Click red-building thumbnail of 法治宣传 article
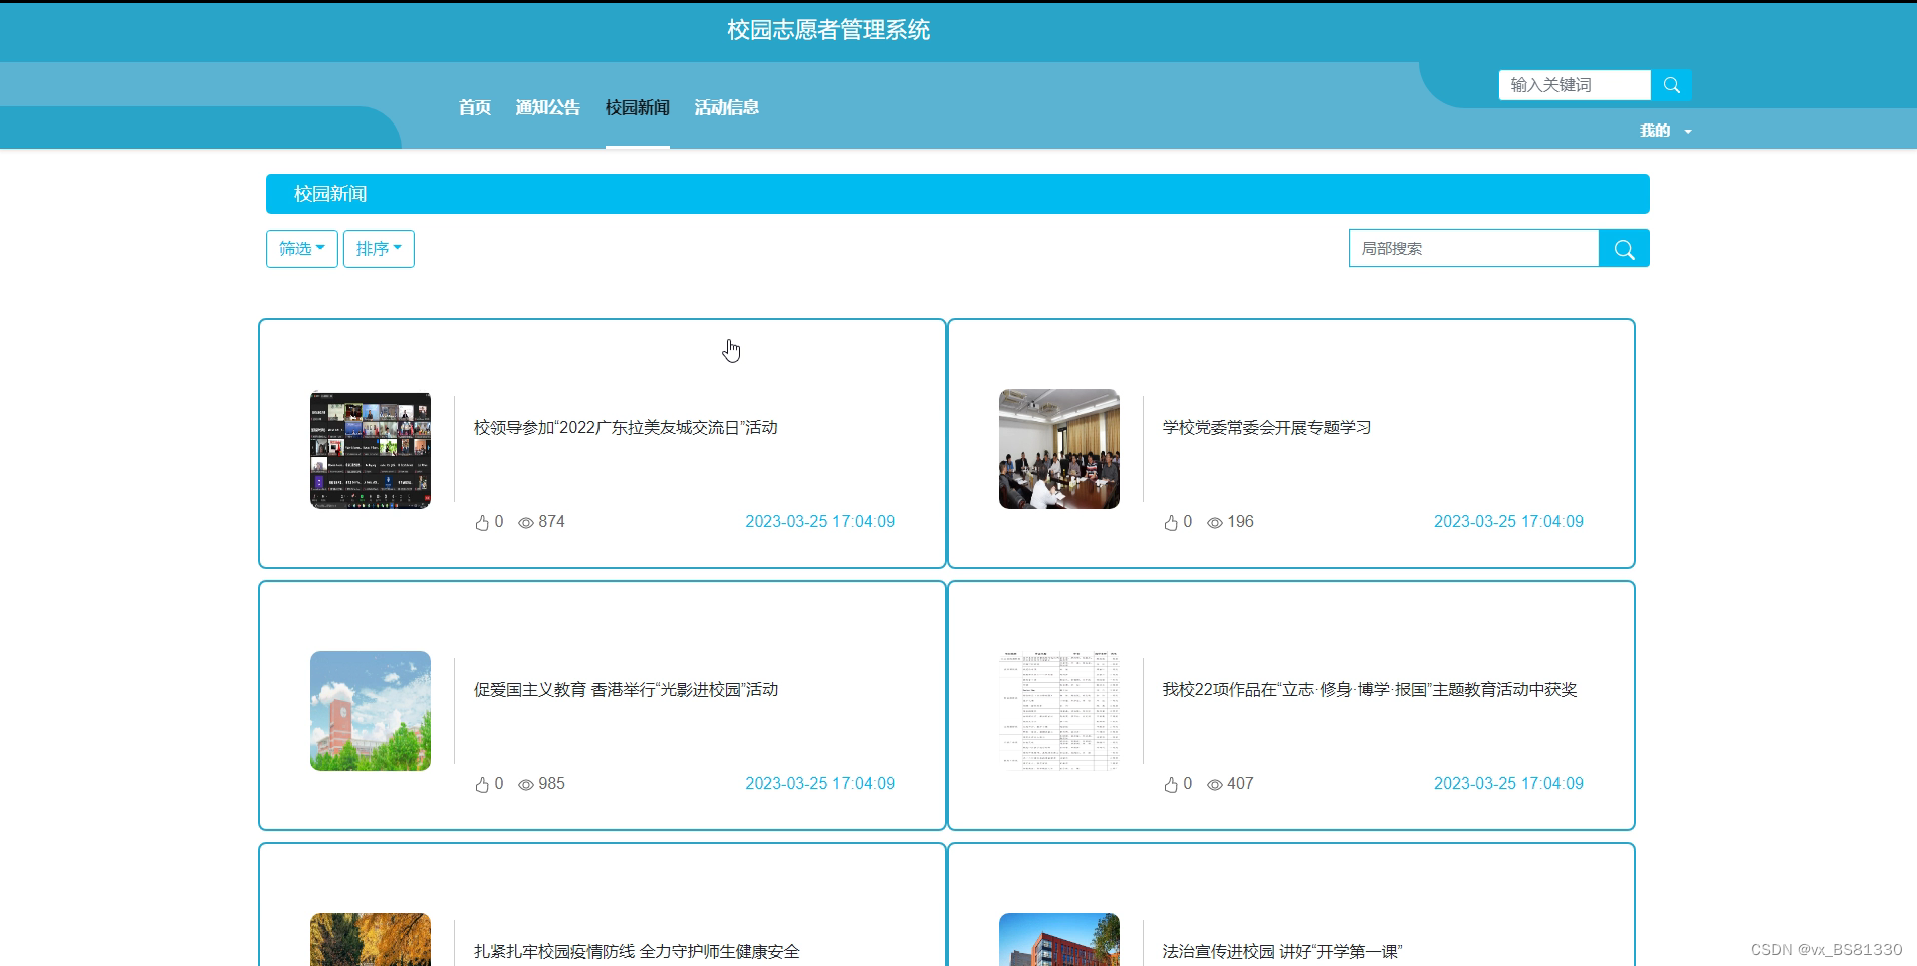The image size is (1917, 966). (x=1059, y=939)
